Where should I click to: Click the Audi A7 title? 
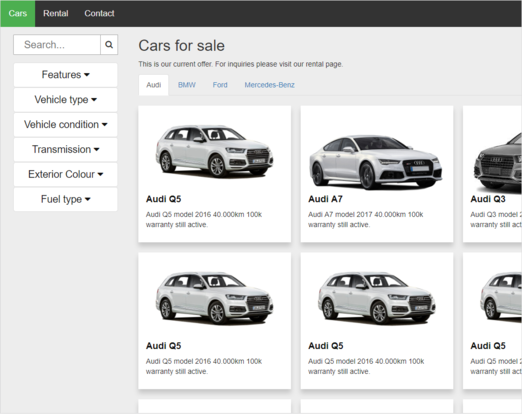325,199
